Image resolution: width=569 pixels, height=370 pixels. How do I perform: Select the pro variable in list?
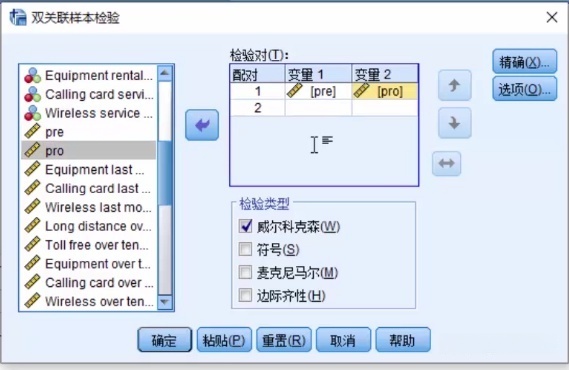[x=89, y=151]
